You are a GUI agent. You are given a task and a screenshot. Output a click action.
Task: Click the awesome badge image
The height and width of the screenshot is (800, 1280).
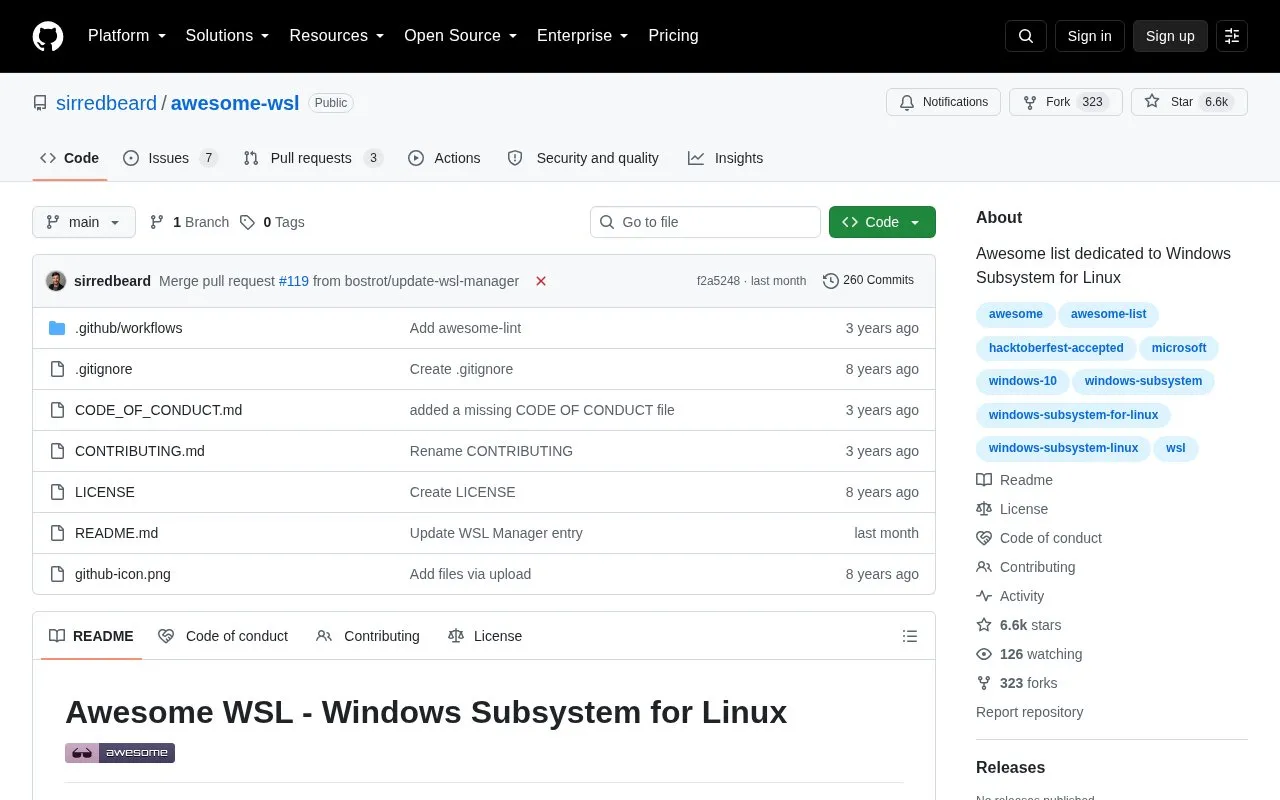click(120, 753)
